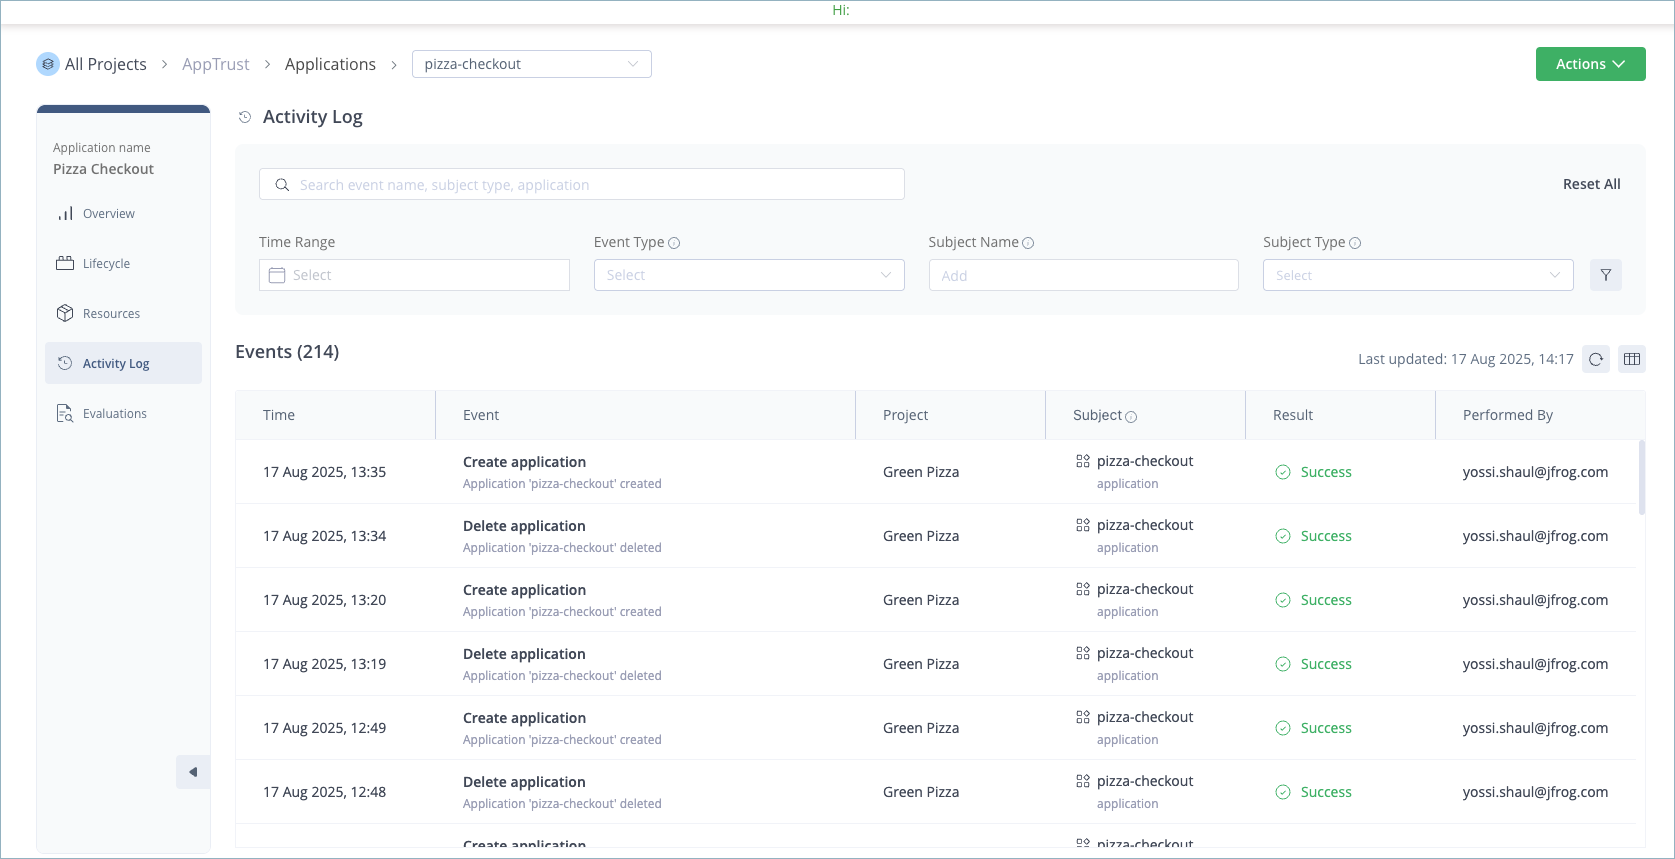
Task: Click 'Create application' in the 13:35 row
Action: pyautogui.click(x=524, y=462)
